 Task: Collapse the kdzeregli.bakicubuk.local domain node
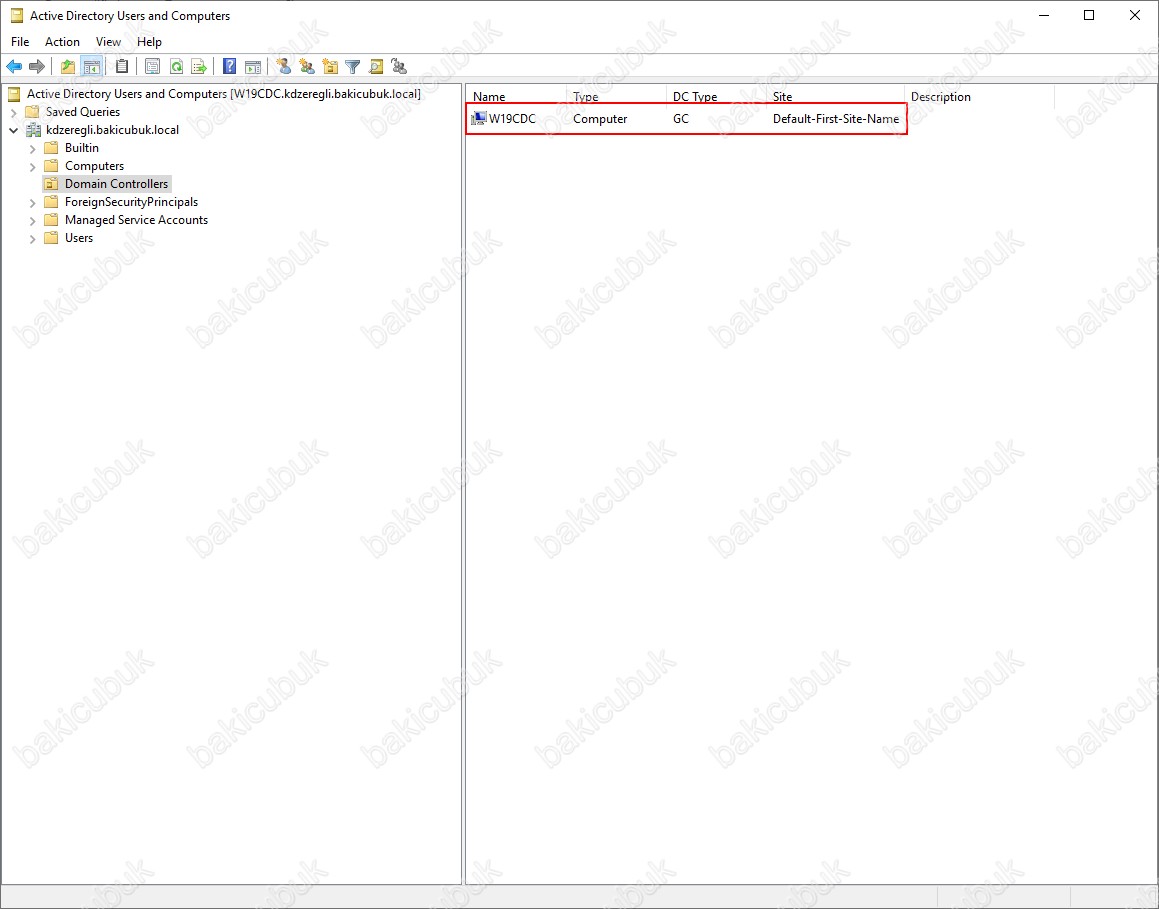pyautogui.click(x=13, y=130)
